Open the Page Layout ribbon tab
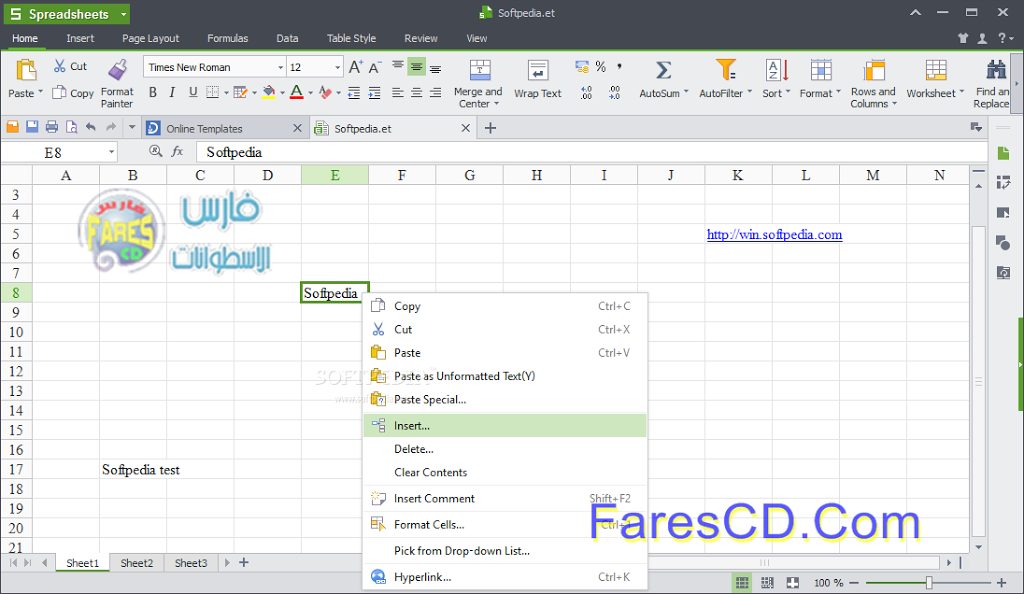Image resolution: width=1024 pixels, height=594 pixels. click(150, 39)
